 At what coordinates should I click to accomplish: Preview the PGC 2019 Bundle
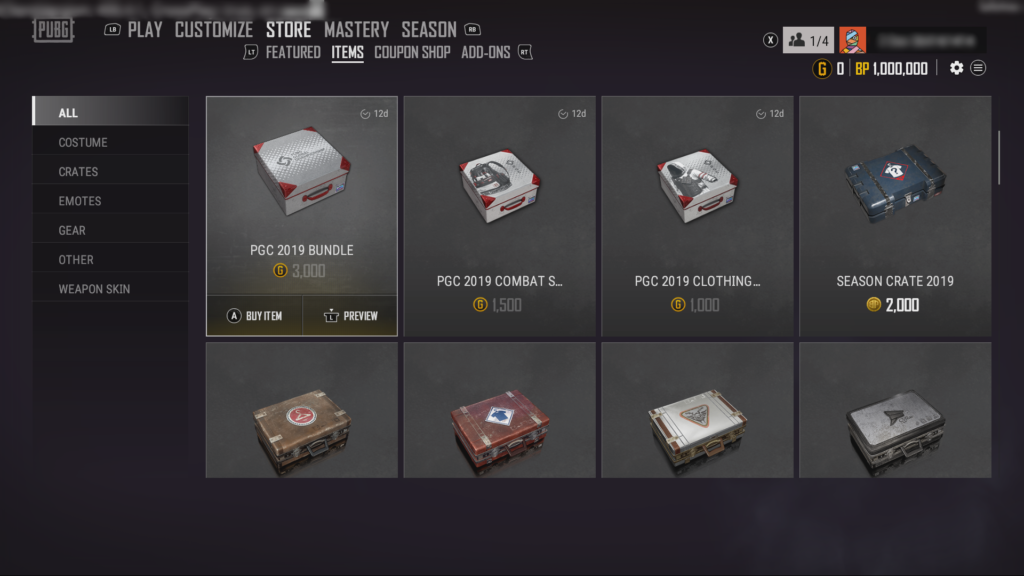click(x=350, y=315)
